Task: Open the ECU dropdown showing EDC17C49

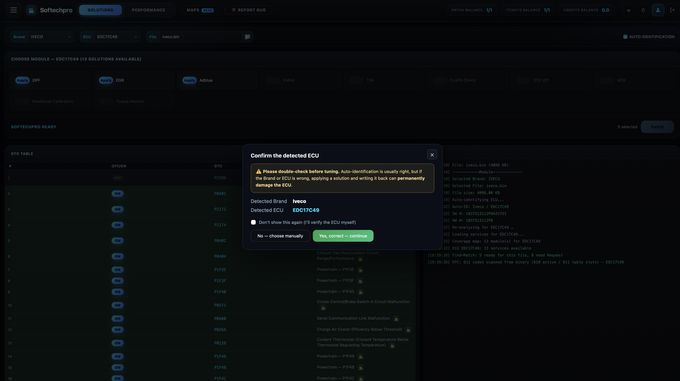Action: pos(110,37)
